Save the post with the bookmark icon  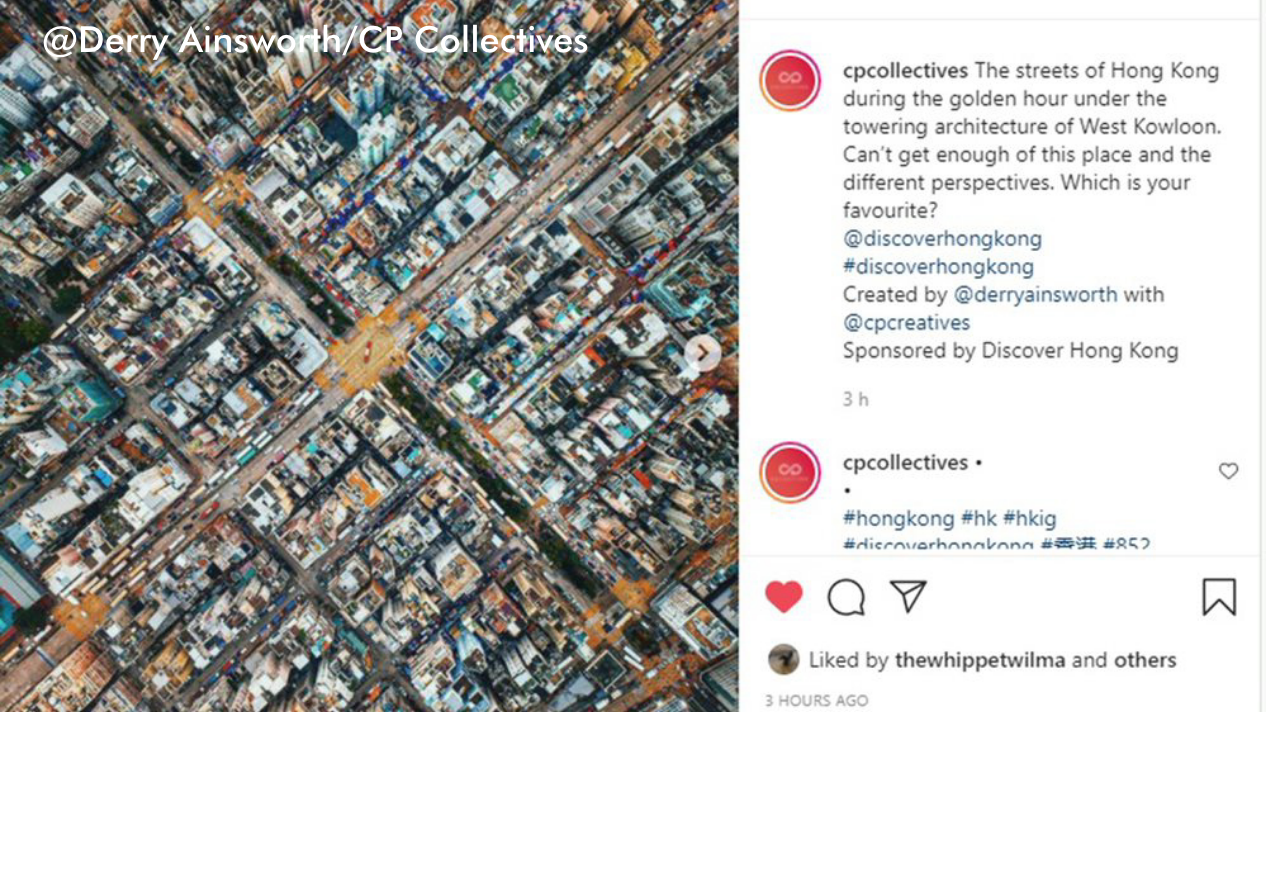click(x=1219, y=597)
